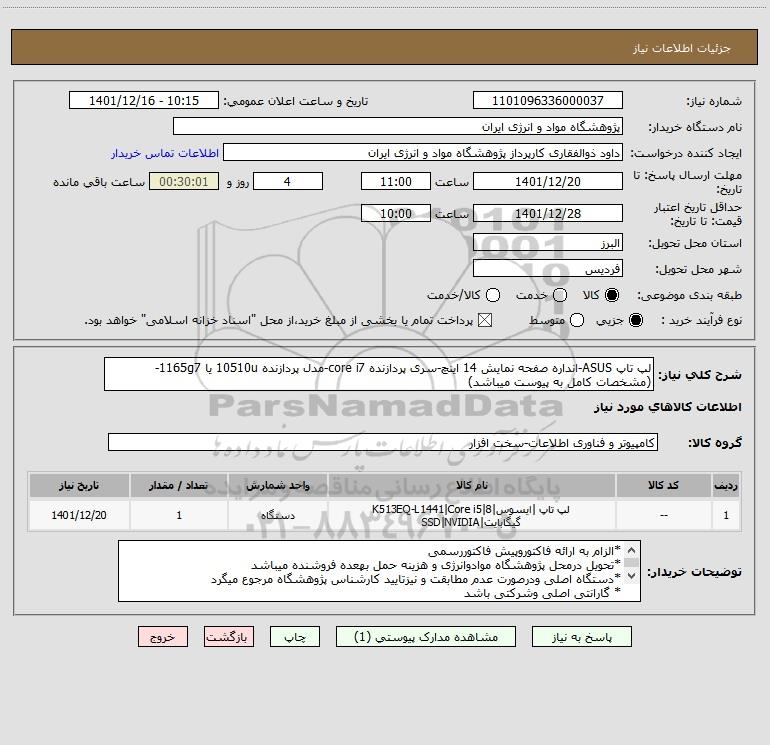Select the کالا/خدمت radio button

point(493,295)
